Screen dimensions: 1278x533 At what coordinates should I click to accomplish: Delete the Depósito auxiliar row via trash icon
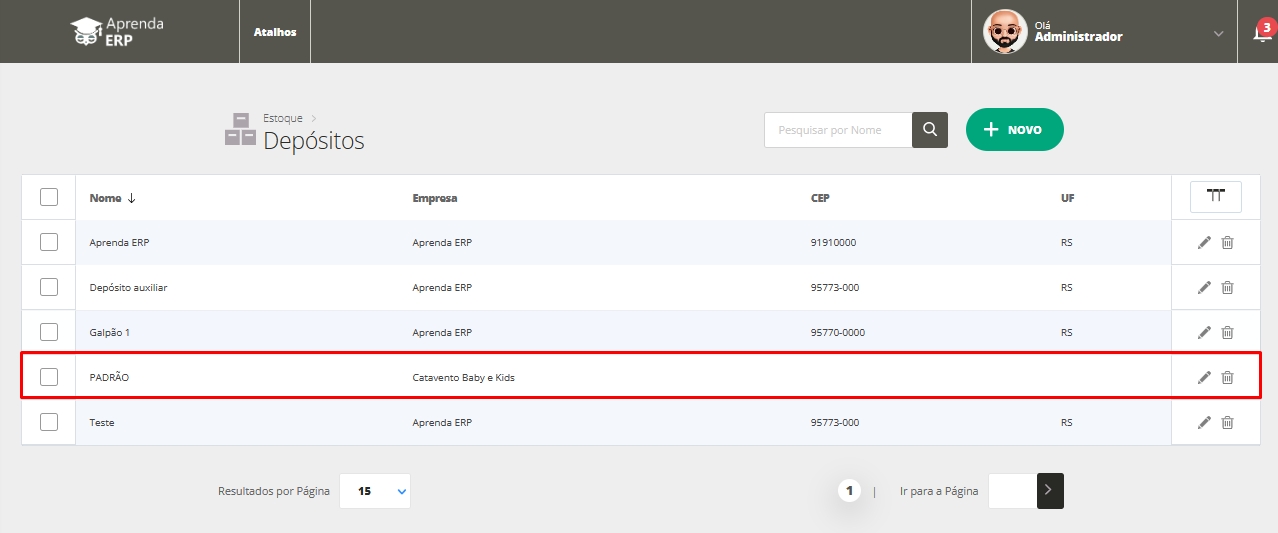coord(1227,287)
